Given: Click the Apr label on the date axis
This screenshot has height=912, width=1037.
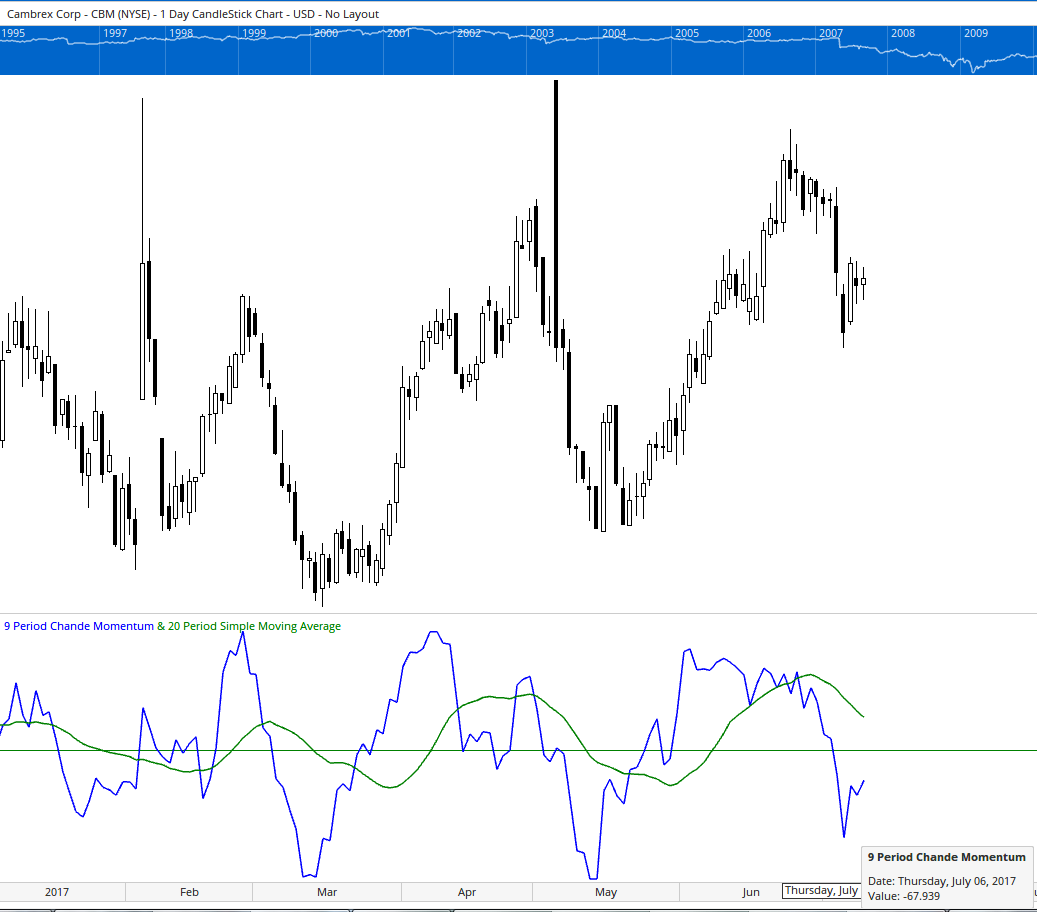Looking at the screenshot, I should click(x=467, y=892).
